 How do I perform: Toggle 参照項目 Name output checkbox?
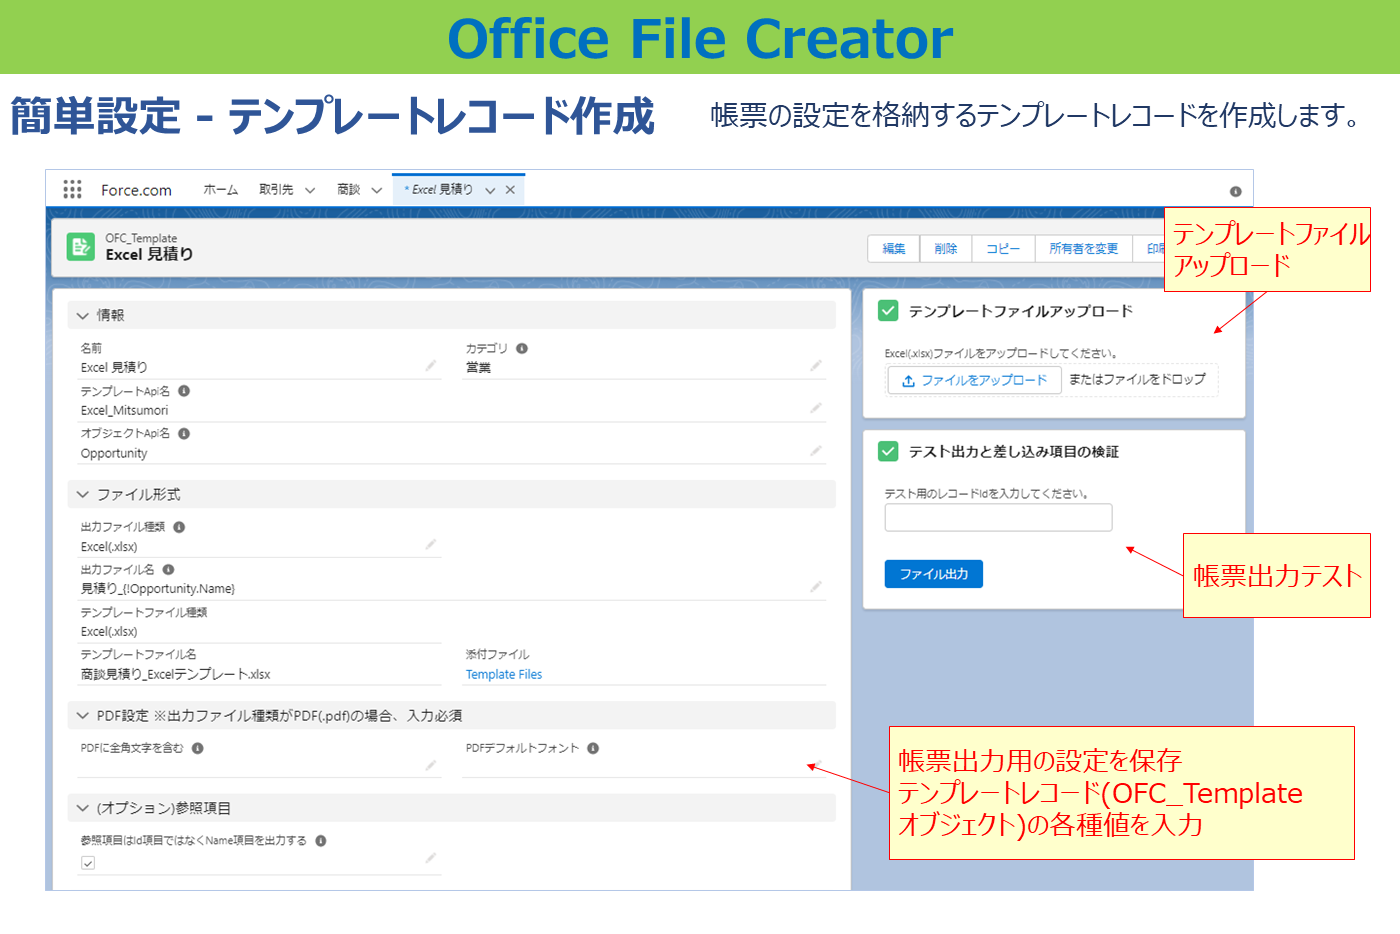tap(88, 863)
